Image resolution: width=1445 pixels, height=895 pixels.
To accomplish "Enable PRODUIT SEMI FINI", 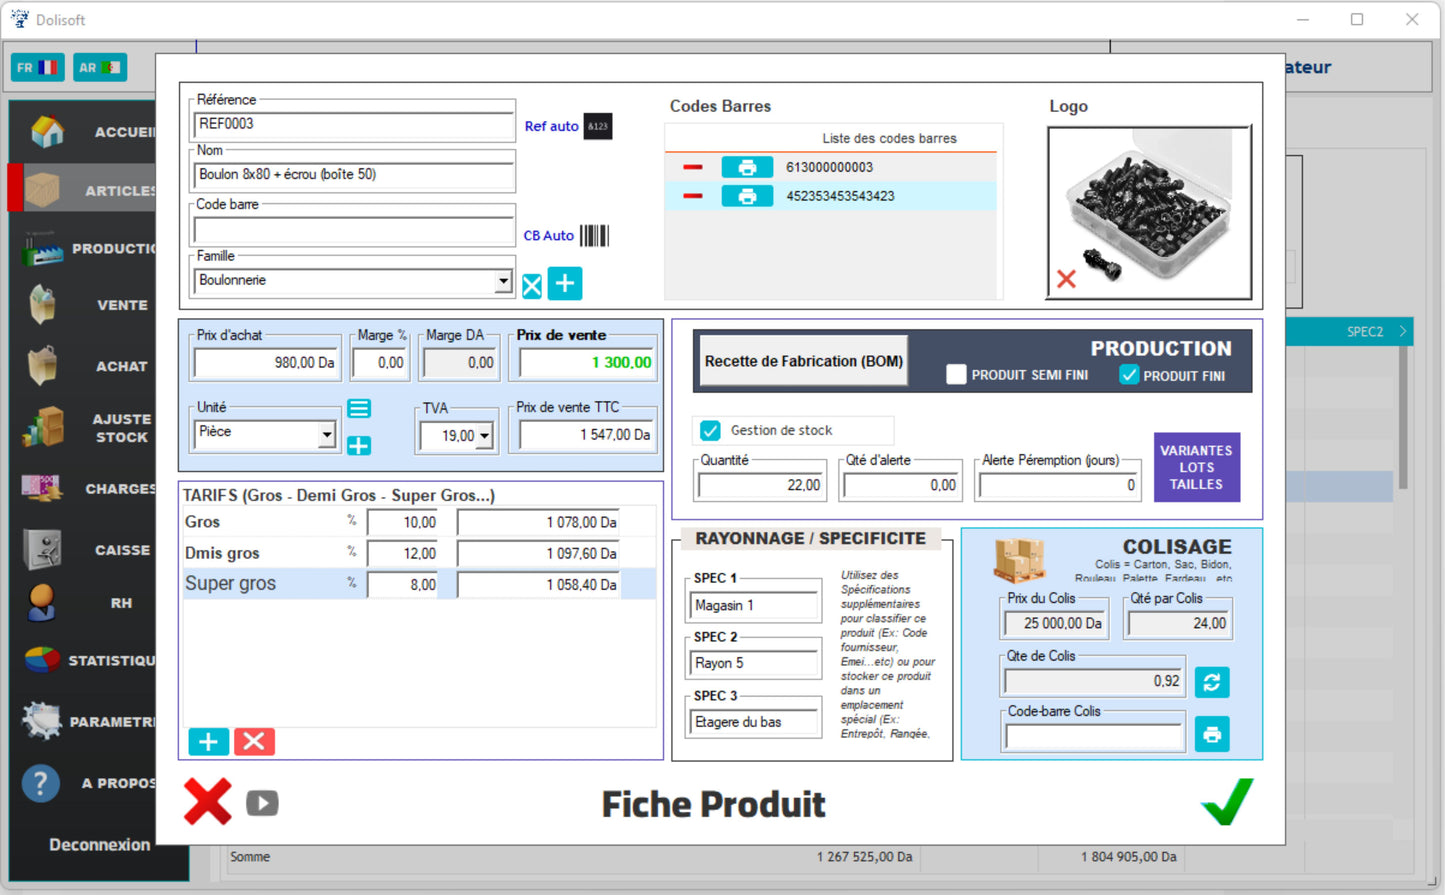I will pos(955,374).
